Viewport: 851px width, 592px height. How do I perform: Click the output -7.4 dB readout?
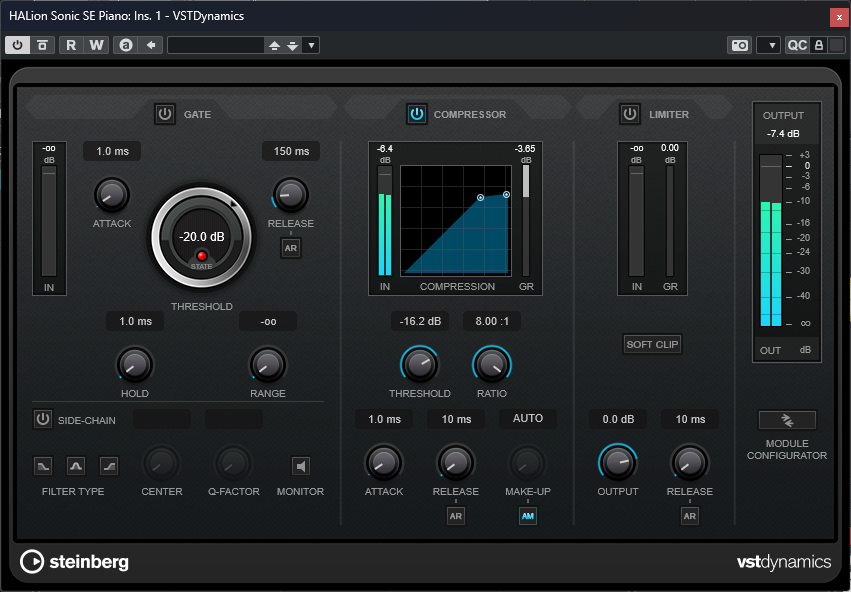point(783,133)
